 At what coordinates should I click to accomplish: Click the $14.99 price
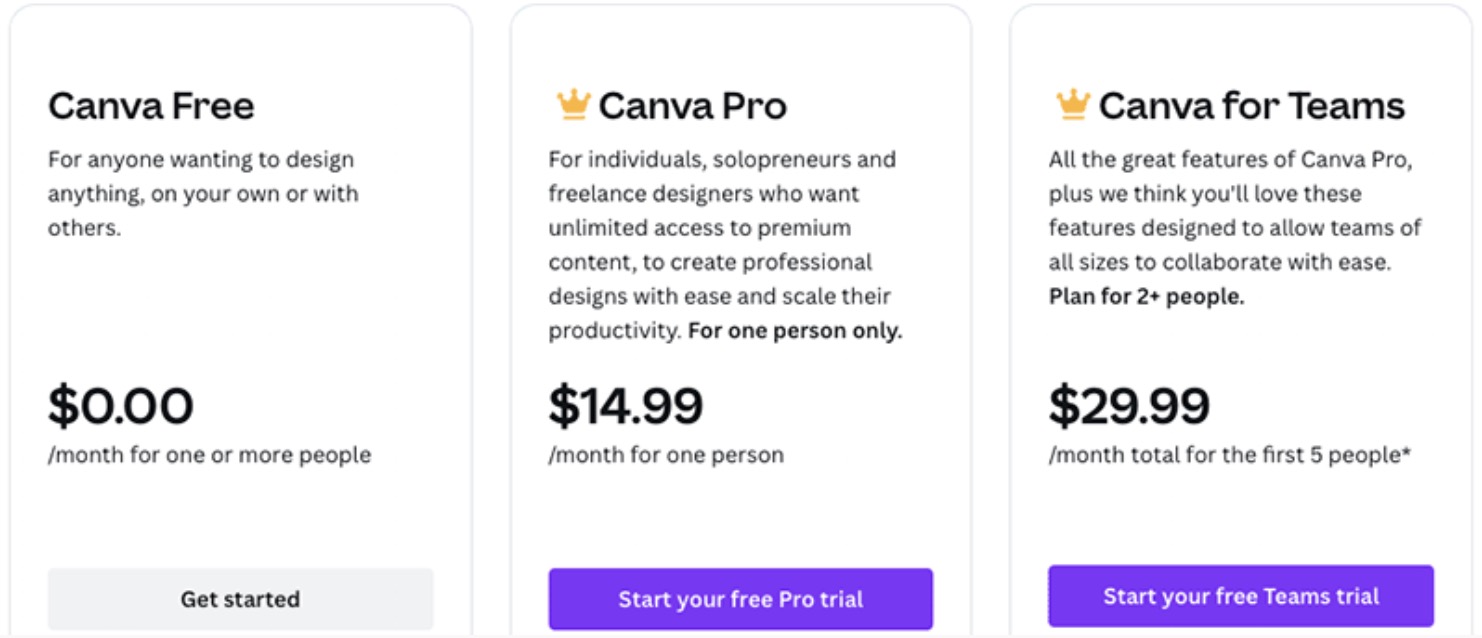point(626,406)
